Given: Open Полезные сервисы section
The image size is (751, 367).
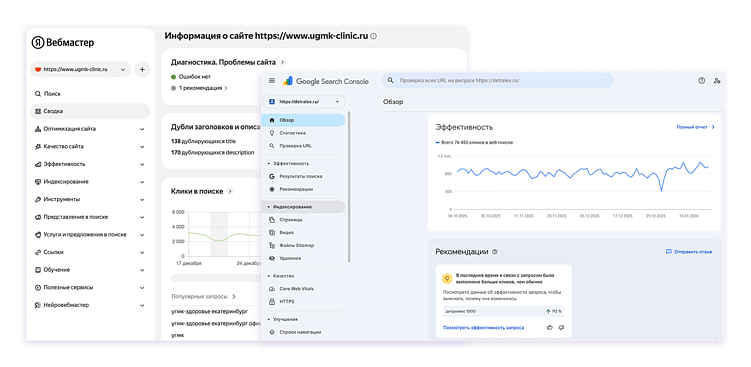Looking at the screenshot, I should click(90, 287).
